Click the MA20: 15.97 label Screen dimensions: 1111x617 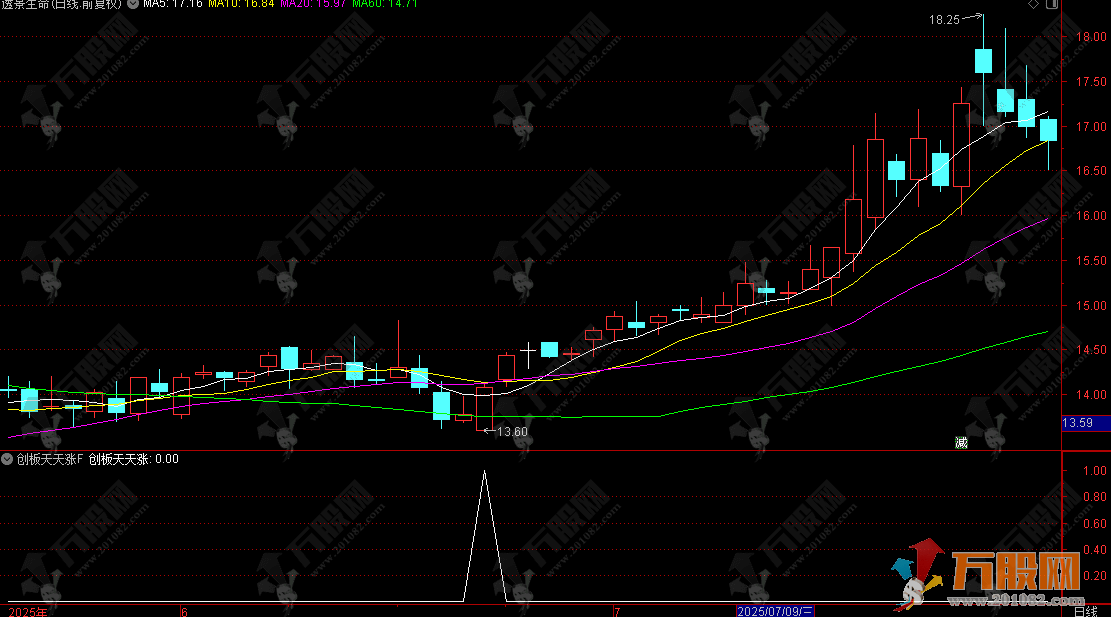coord(313,4)
